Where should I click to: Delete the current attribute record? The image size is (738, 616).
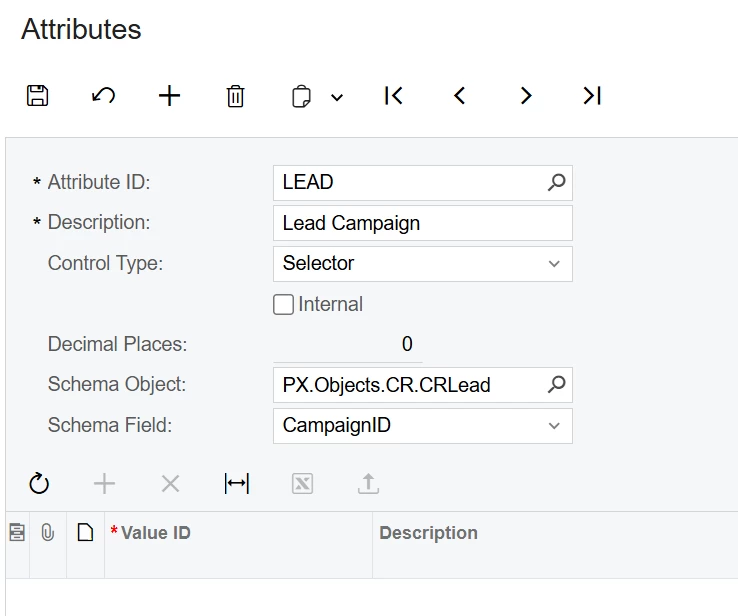click(x=235, y=96)
